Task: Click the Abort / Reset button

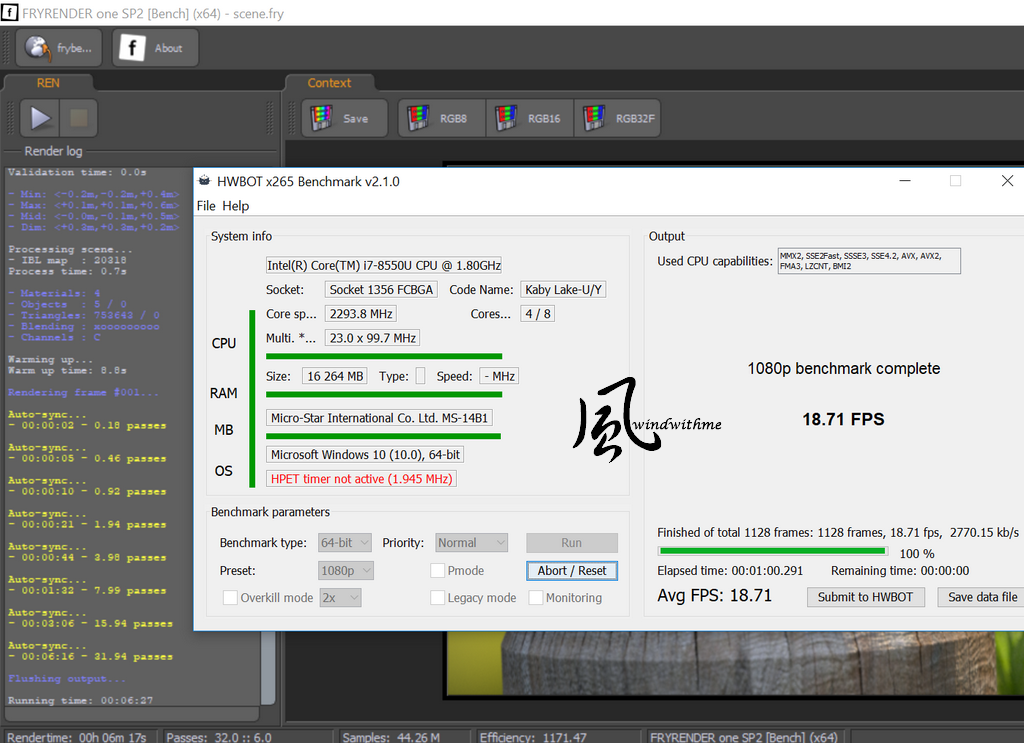Action: coord(571,571)
